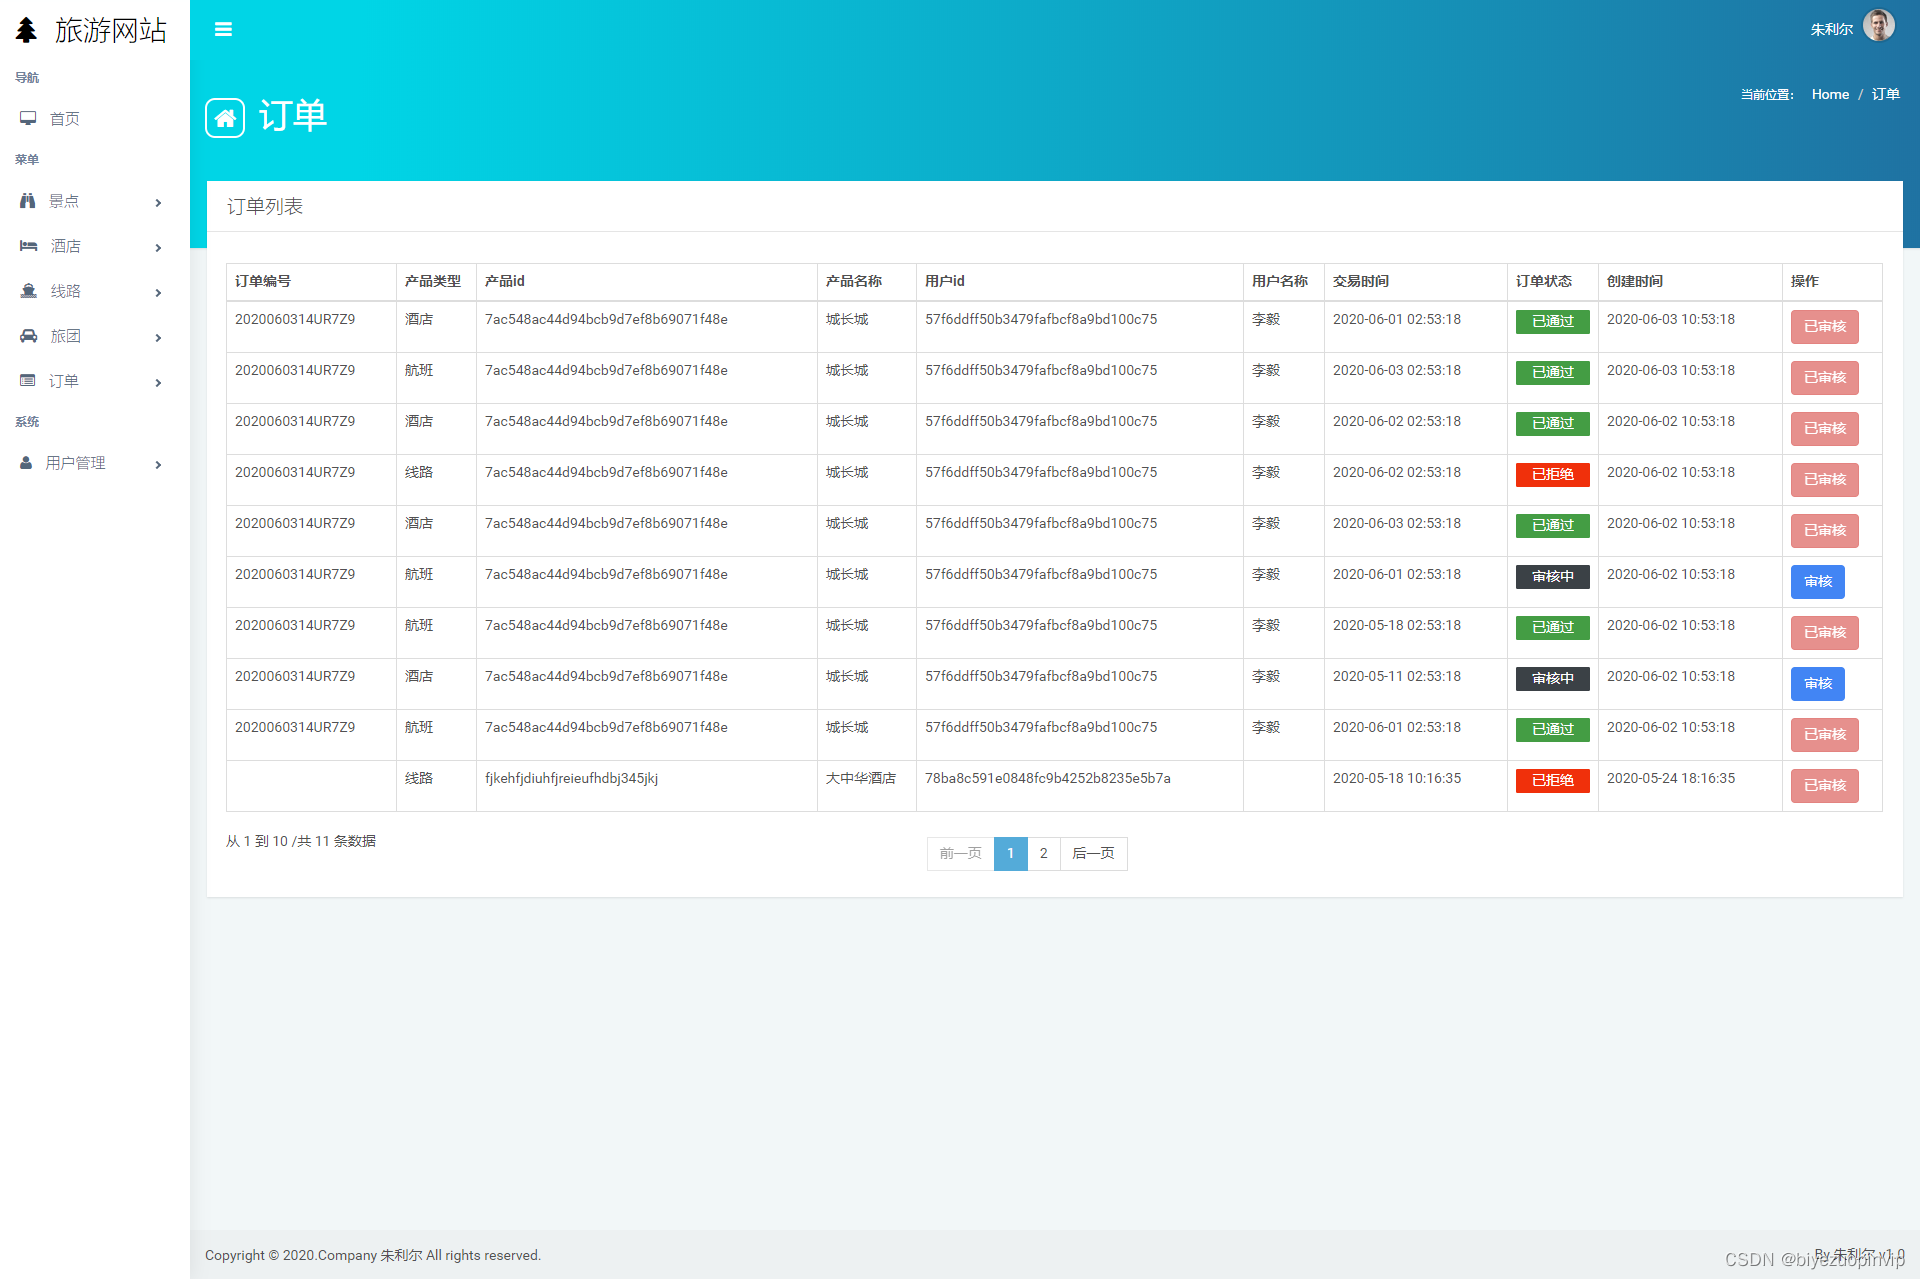Expand the 订单 sidebar chevron

(158, 382)
